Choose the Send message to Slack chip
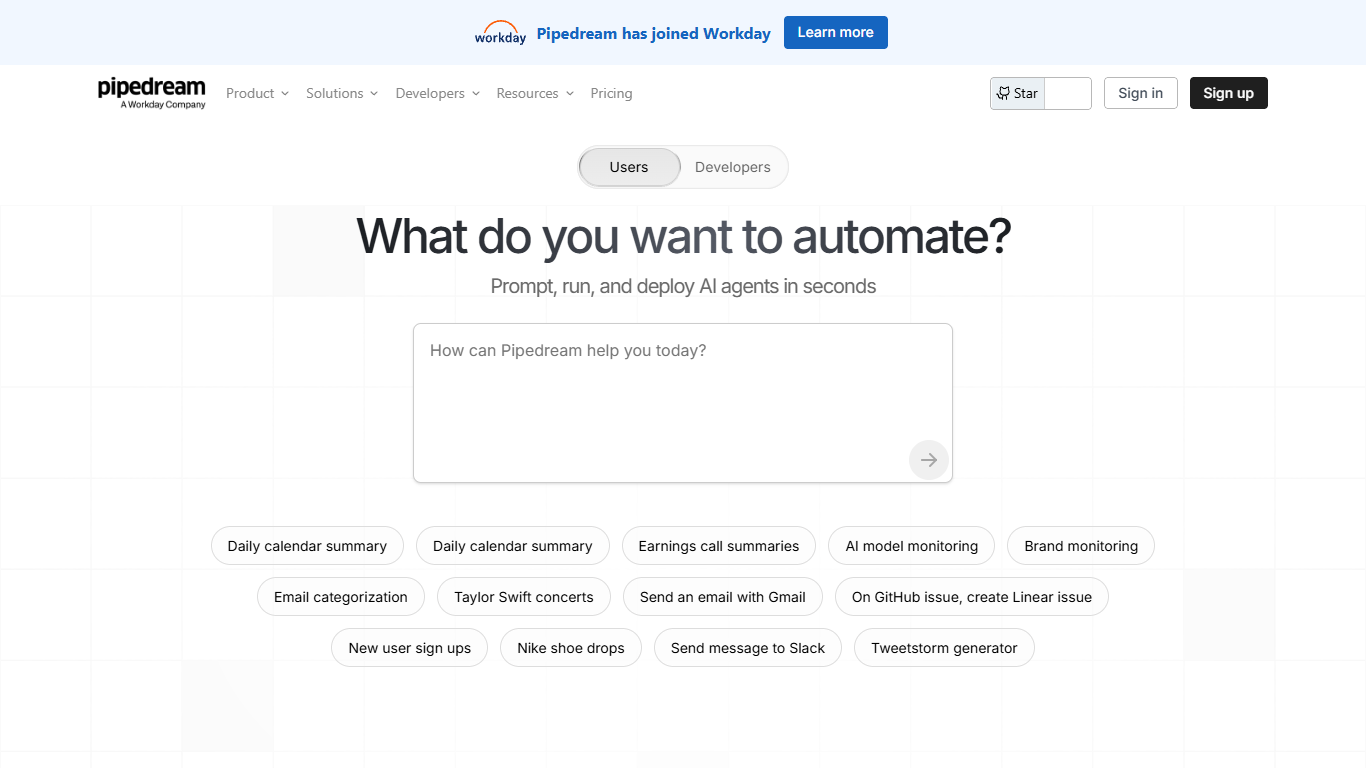Image resolution: width=1366 pixels, height=768 pixels. [748, 648]
